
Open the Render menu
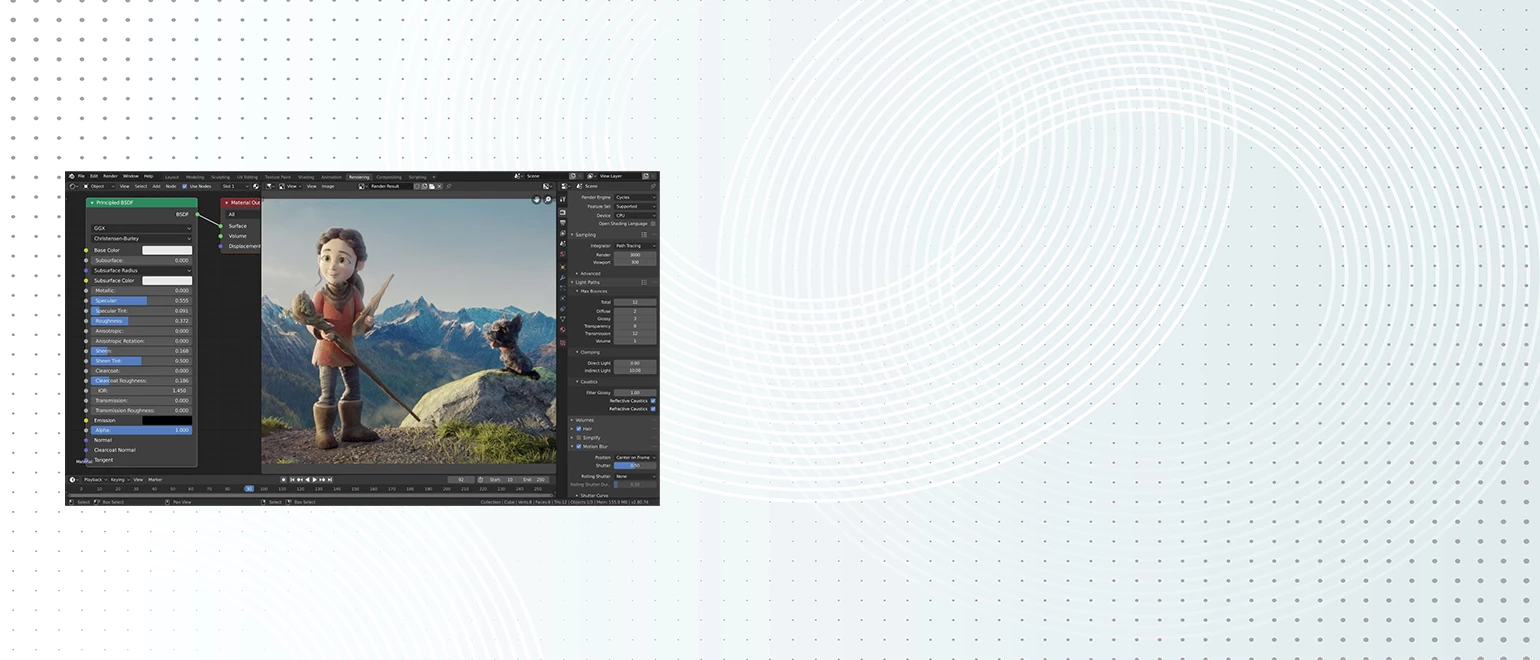pyautogui.click(x=110, y=176)
